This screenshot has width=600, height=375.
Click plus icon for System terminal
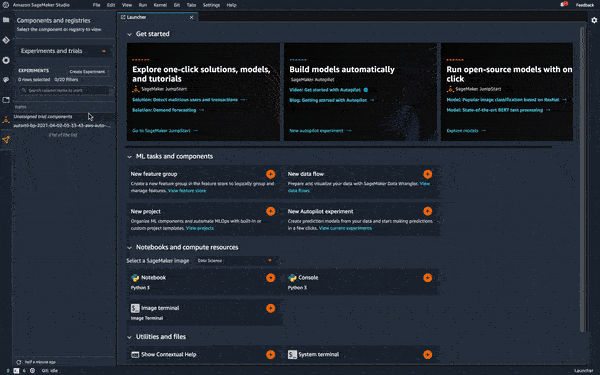click(427, 355)
